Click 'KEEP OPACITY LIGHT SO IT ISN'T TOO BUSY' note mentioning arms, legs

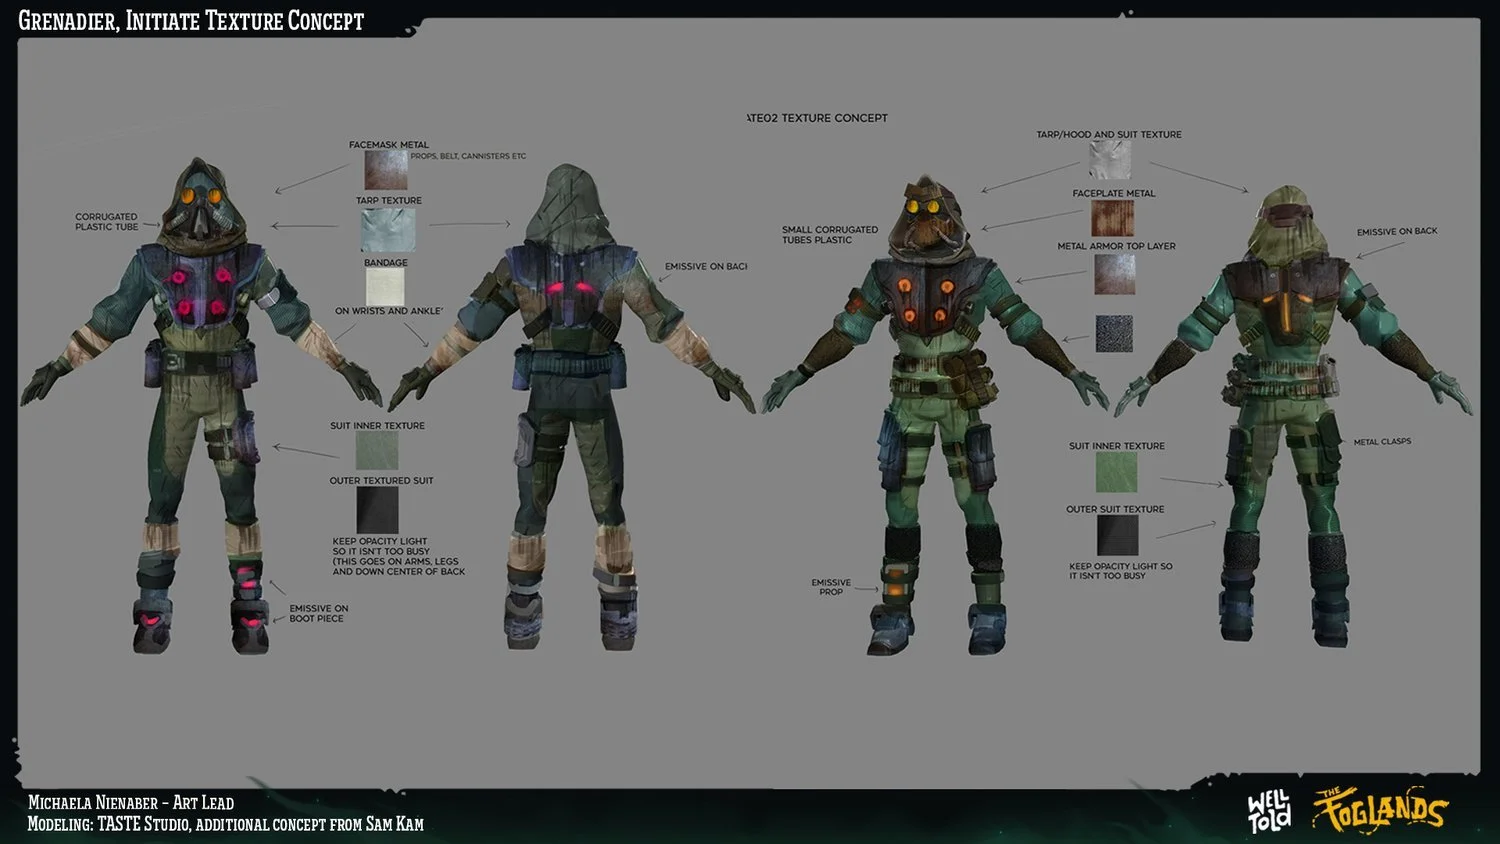pos(398,556)
